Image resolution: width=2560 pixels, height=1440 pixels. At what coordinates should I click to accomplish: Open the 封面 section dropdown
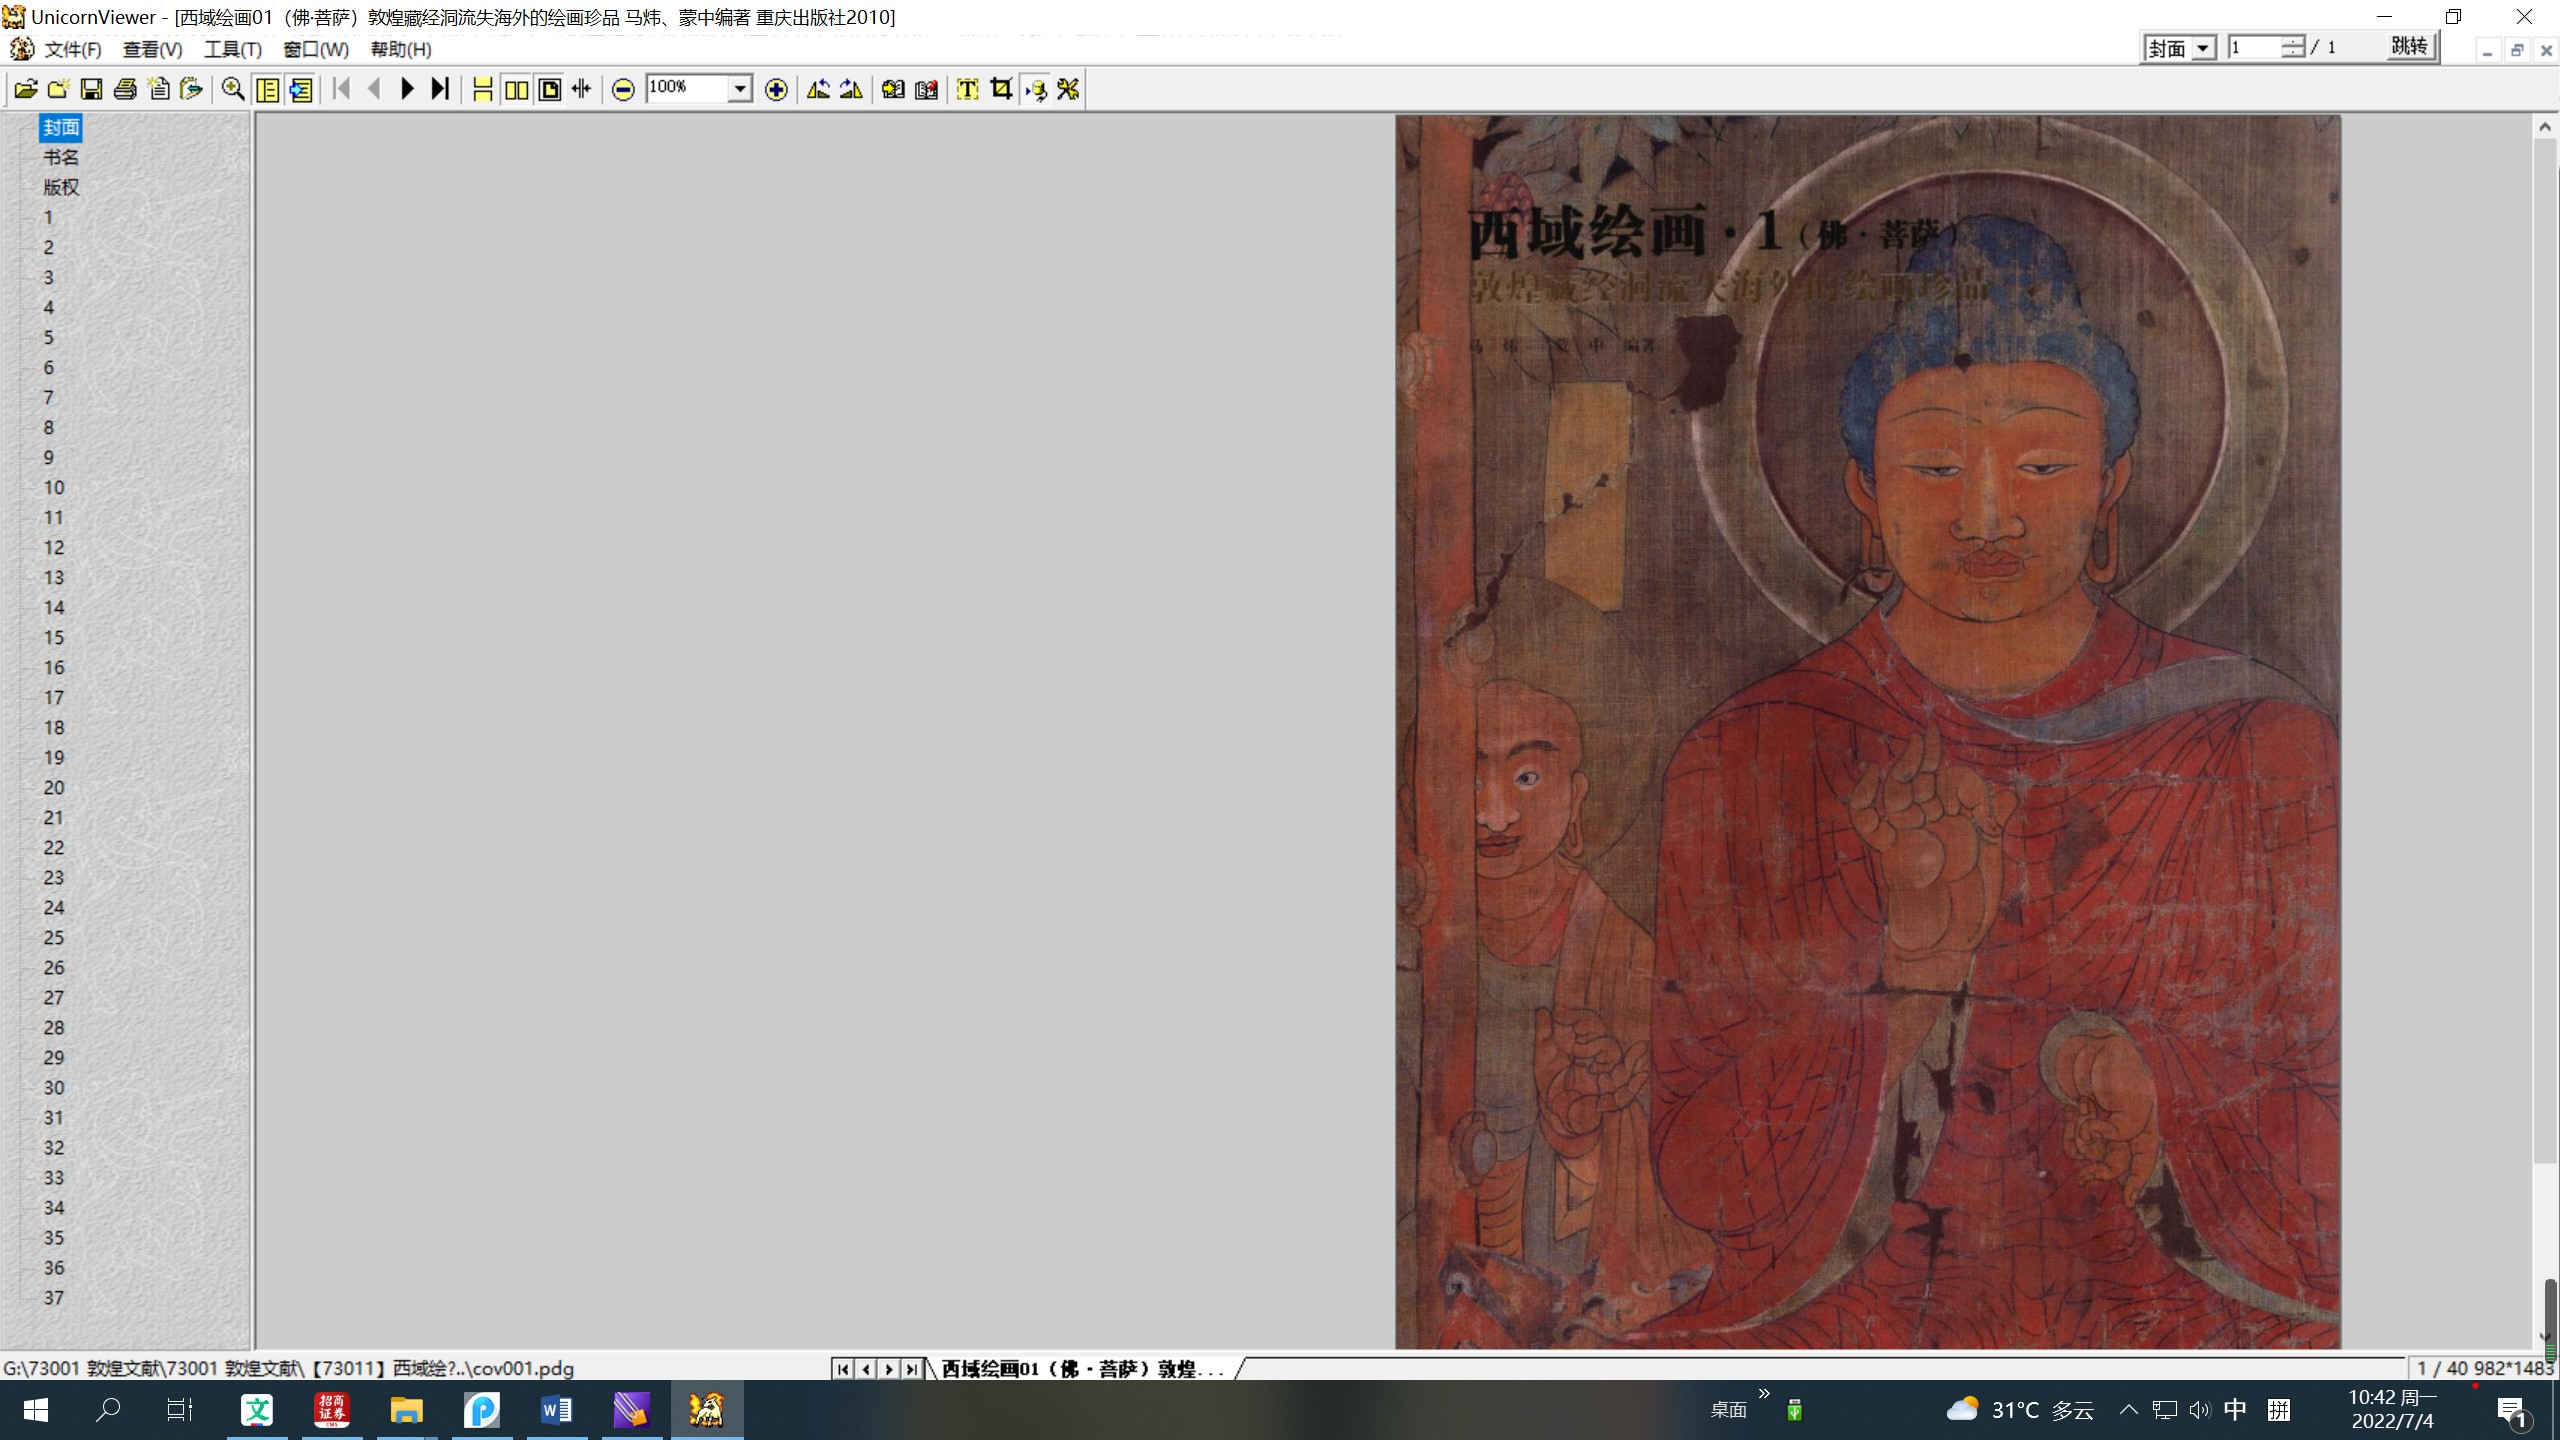(2205, 48)
